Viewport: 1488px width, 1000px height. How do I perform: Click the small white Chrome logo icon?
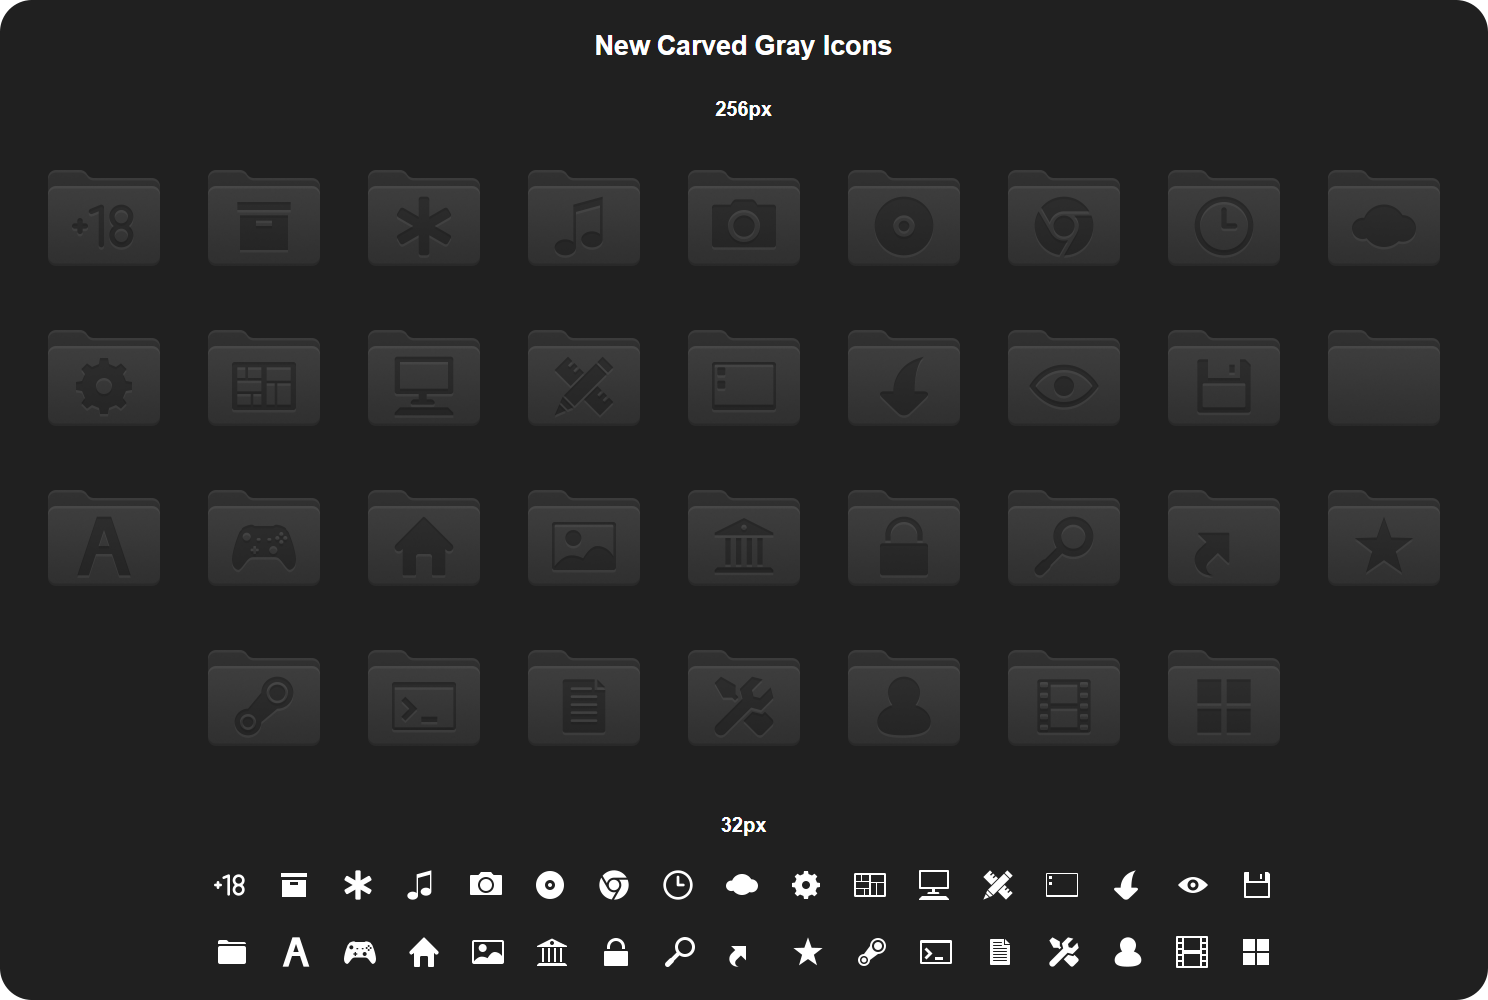coord(614,885)
